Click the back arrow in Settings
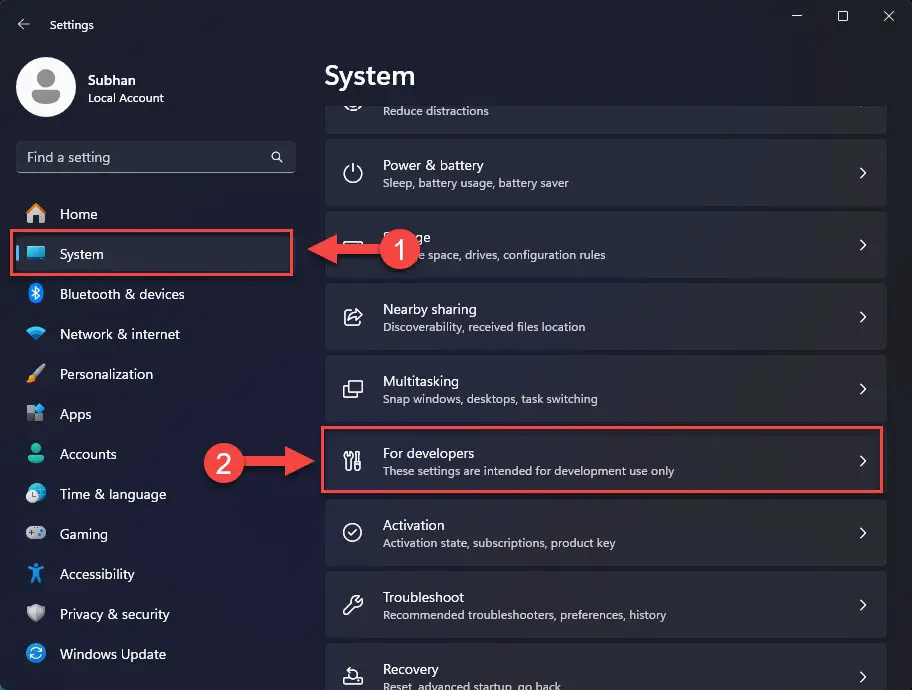This screenshot has width=912, height=690. coord(23,24)
